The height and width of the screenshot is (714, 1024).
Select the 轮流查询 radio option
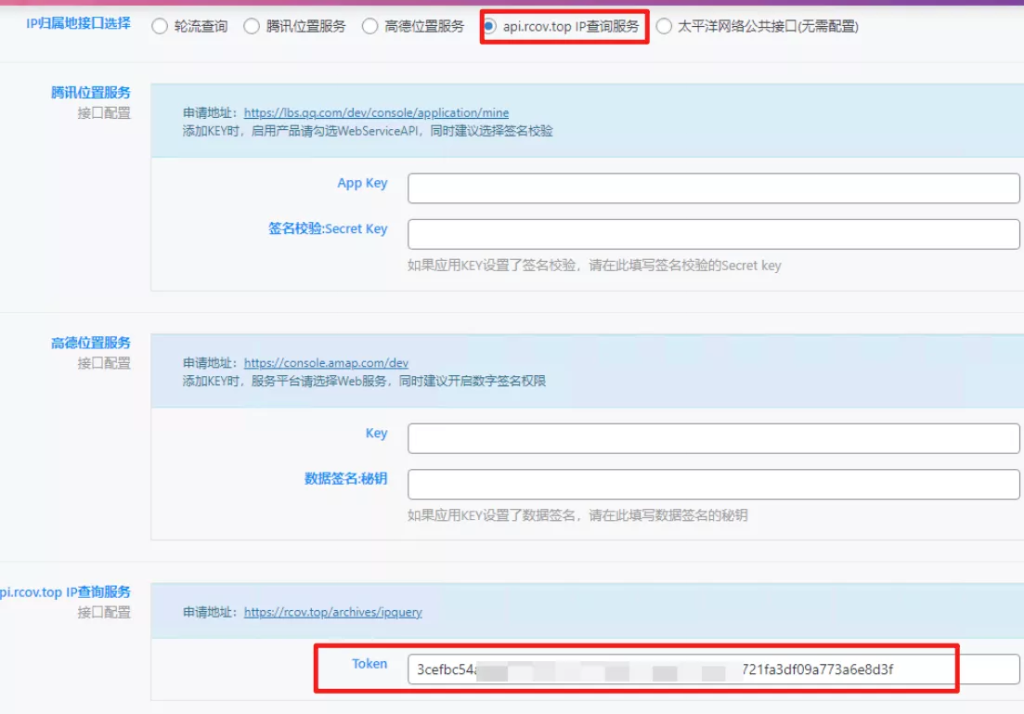pyautogui.click(x=159, y=27)
